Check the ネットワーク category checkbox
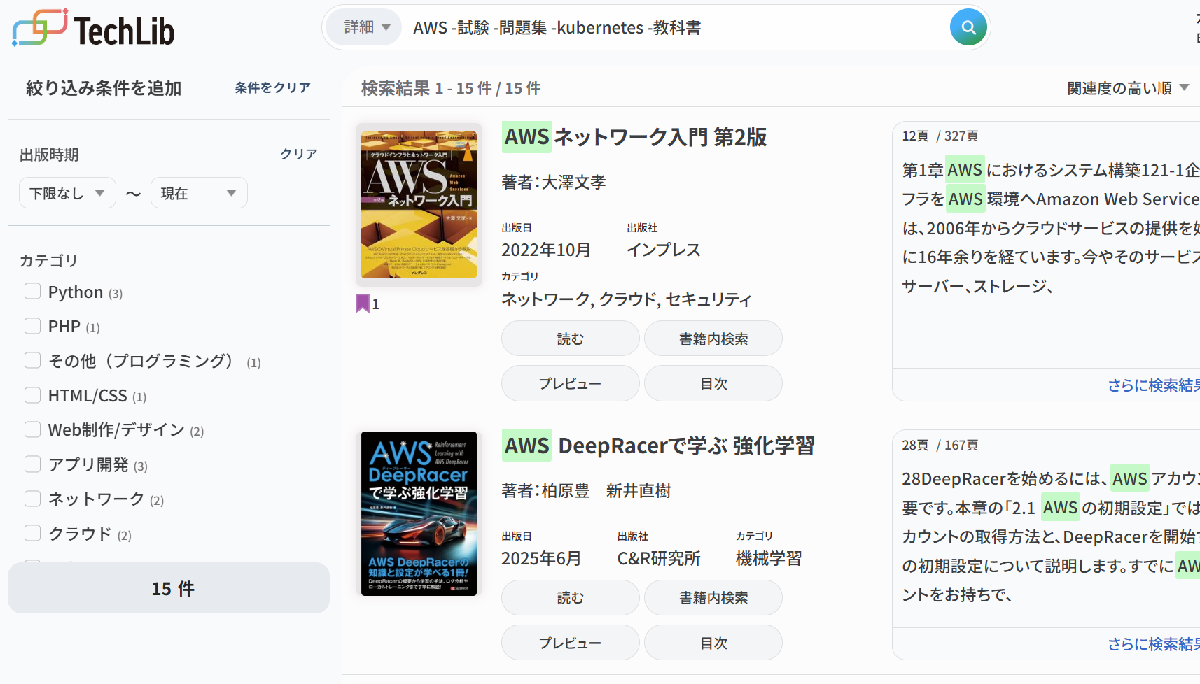1200x684 pixels. point(33,498)
